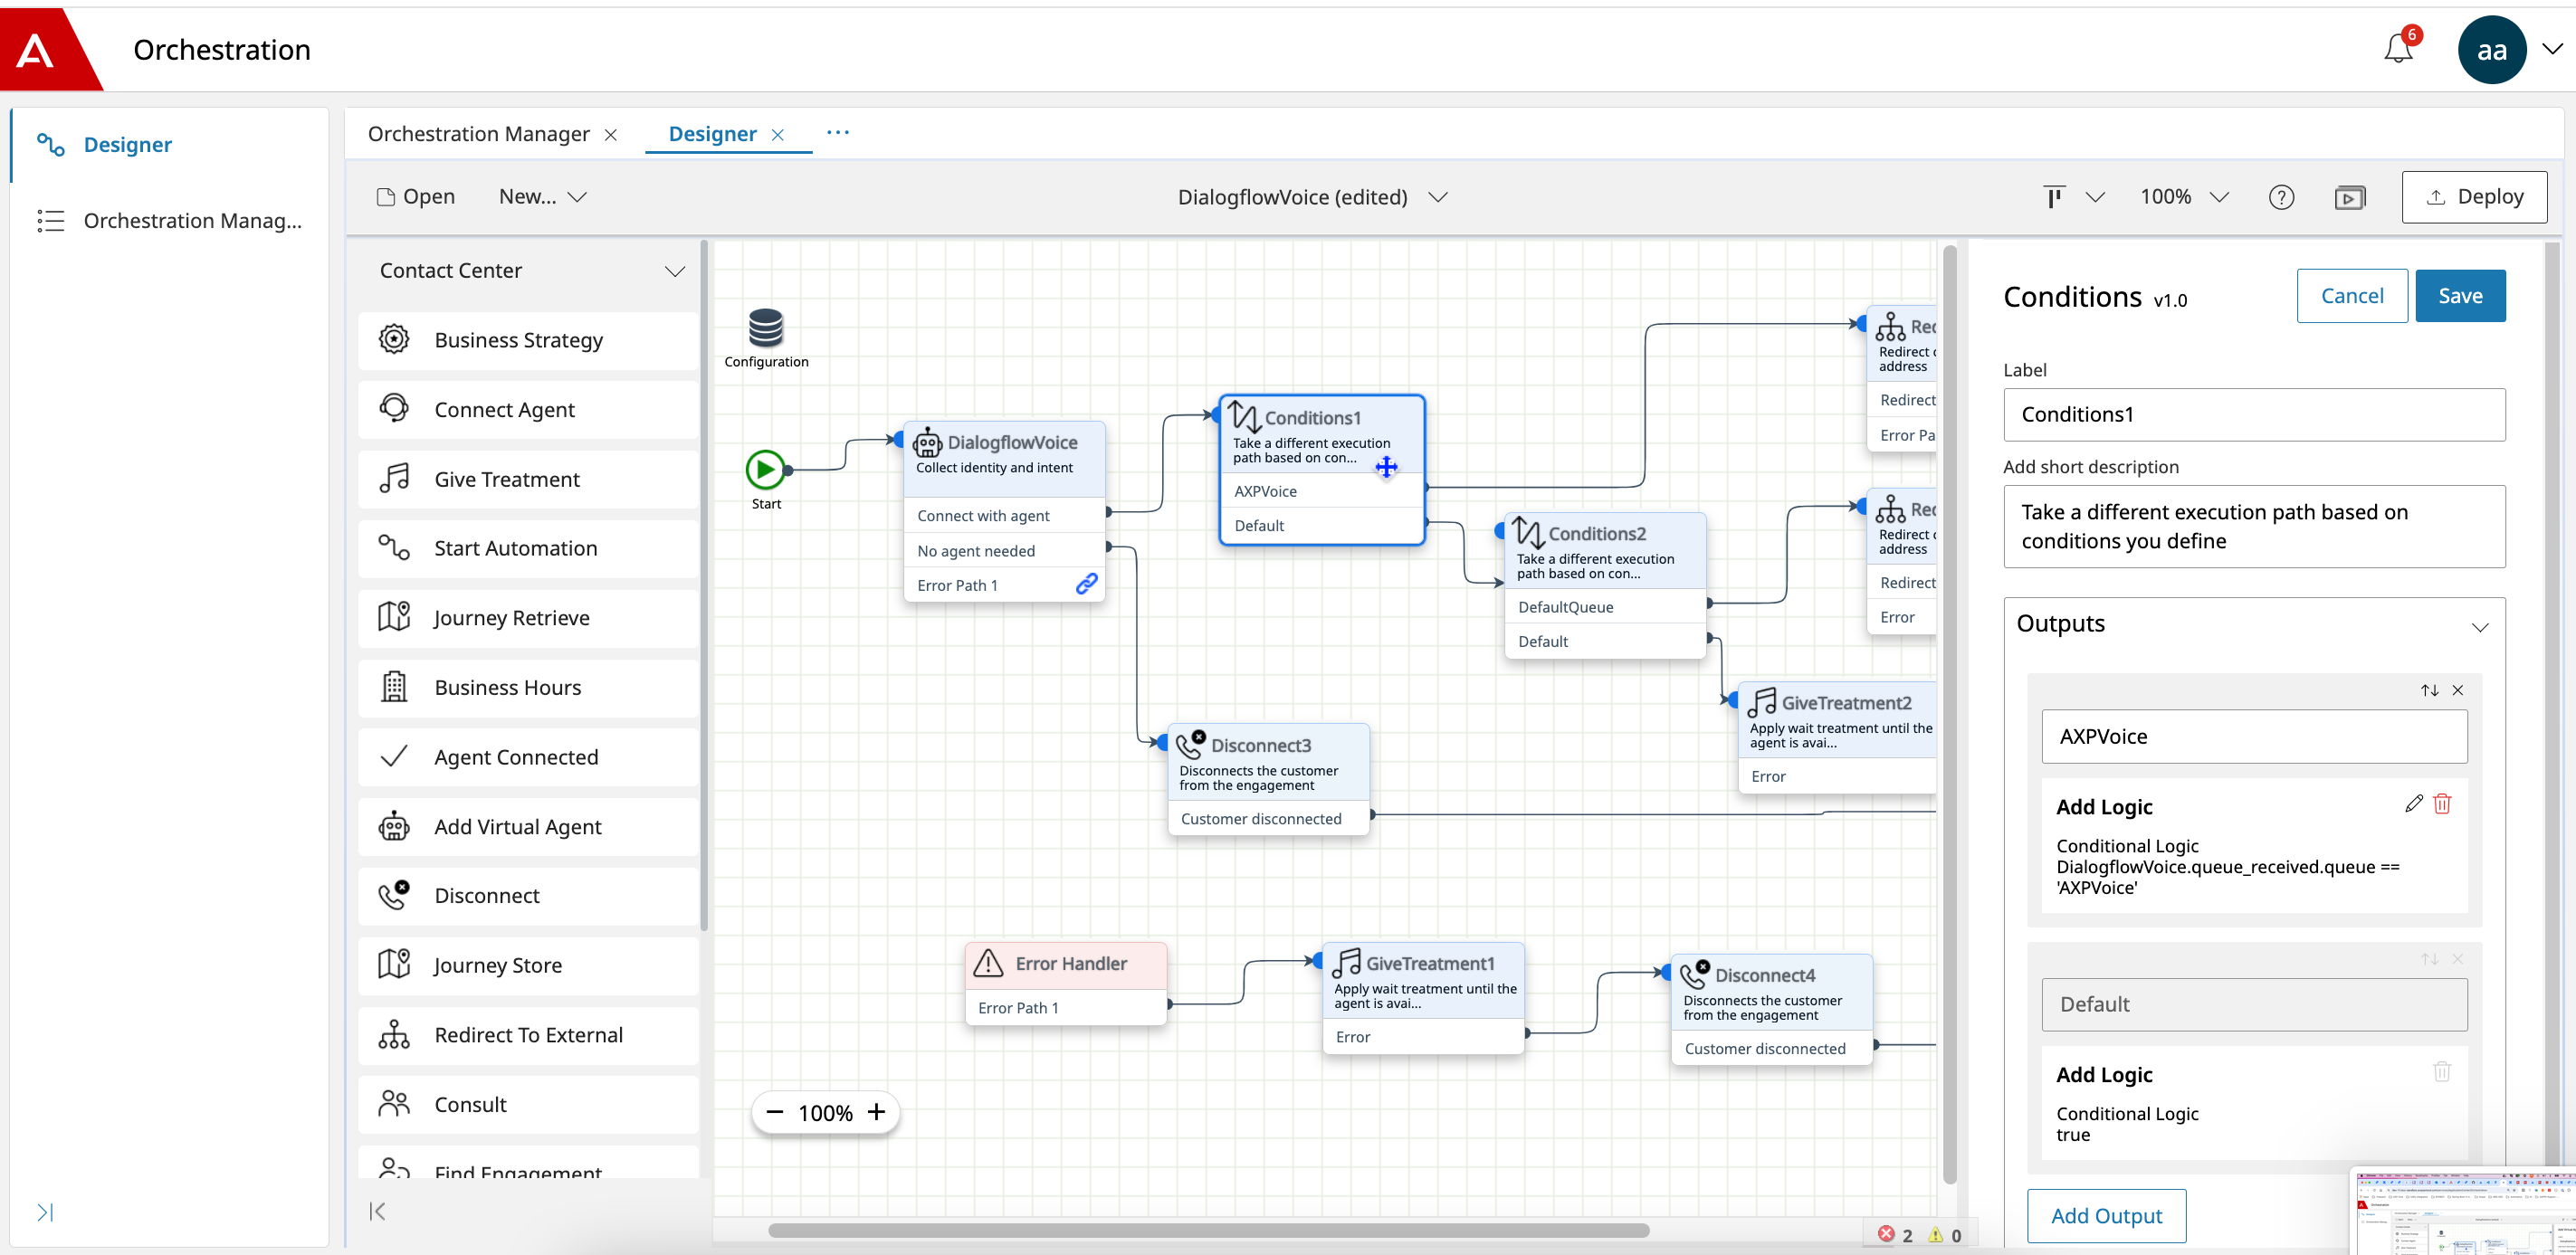Click the green Start node icon
2576x1255 pixels.
click(x=765, y=469)
